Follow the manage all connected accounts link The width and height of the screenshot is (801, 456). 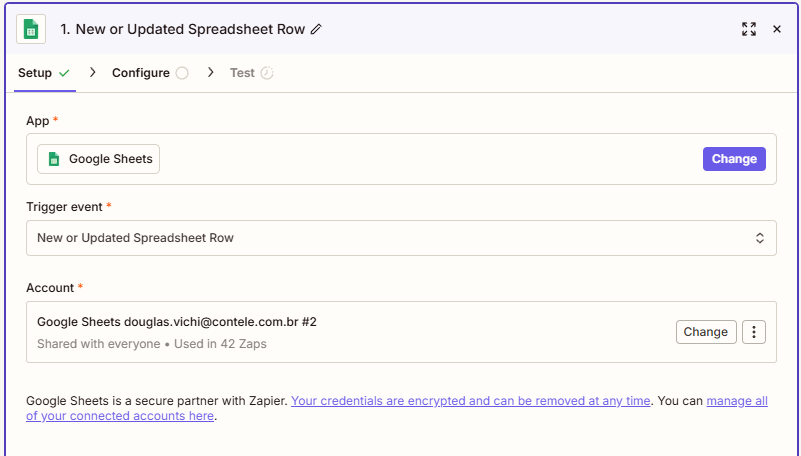[736, 401]
